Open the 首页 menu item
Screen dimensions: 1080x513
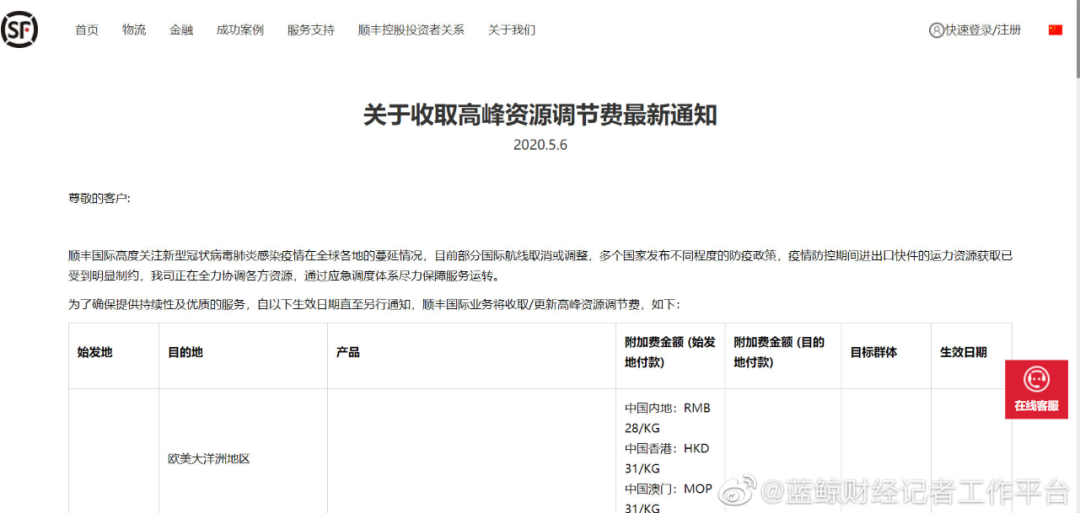[x=87, y=30]
